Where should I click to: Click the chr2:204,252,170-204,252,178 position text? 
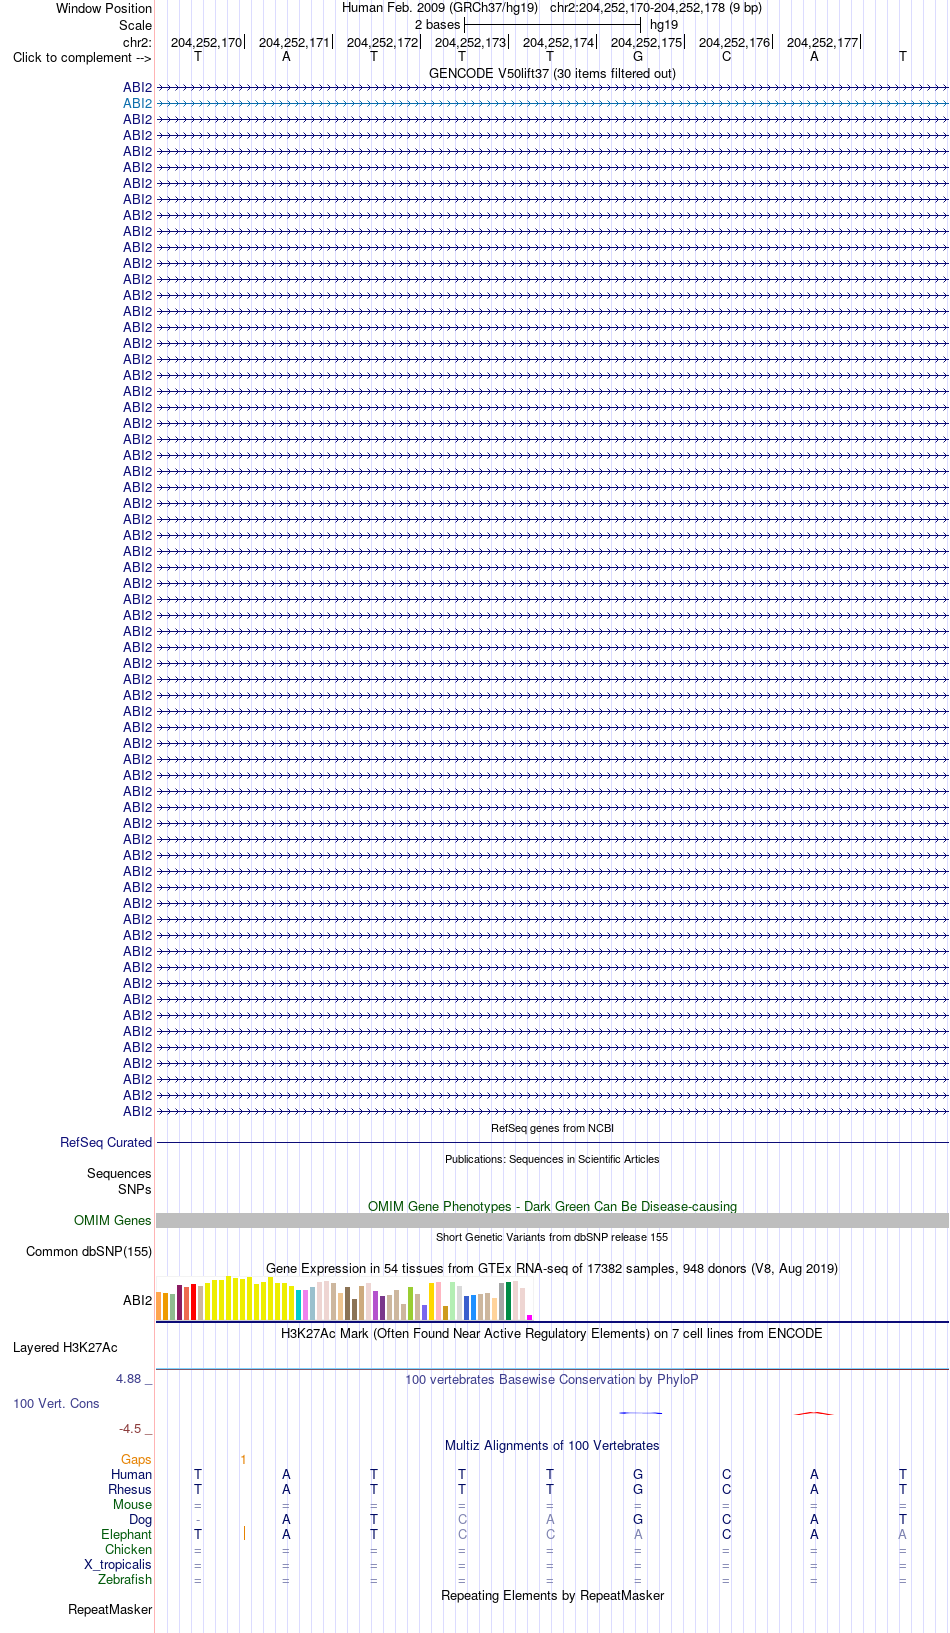[656, 7]
